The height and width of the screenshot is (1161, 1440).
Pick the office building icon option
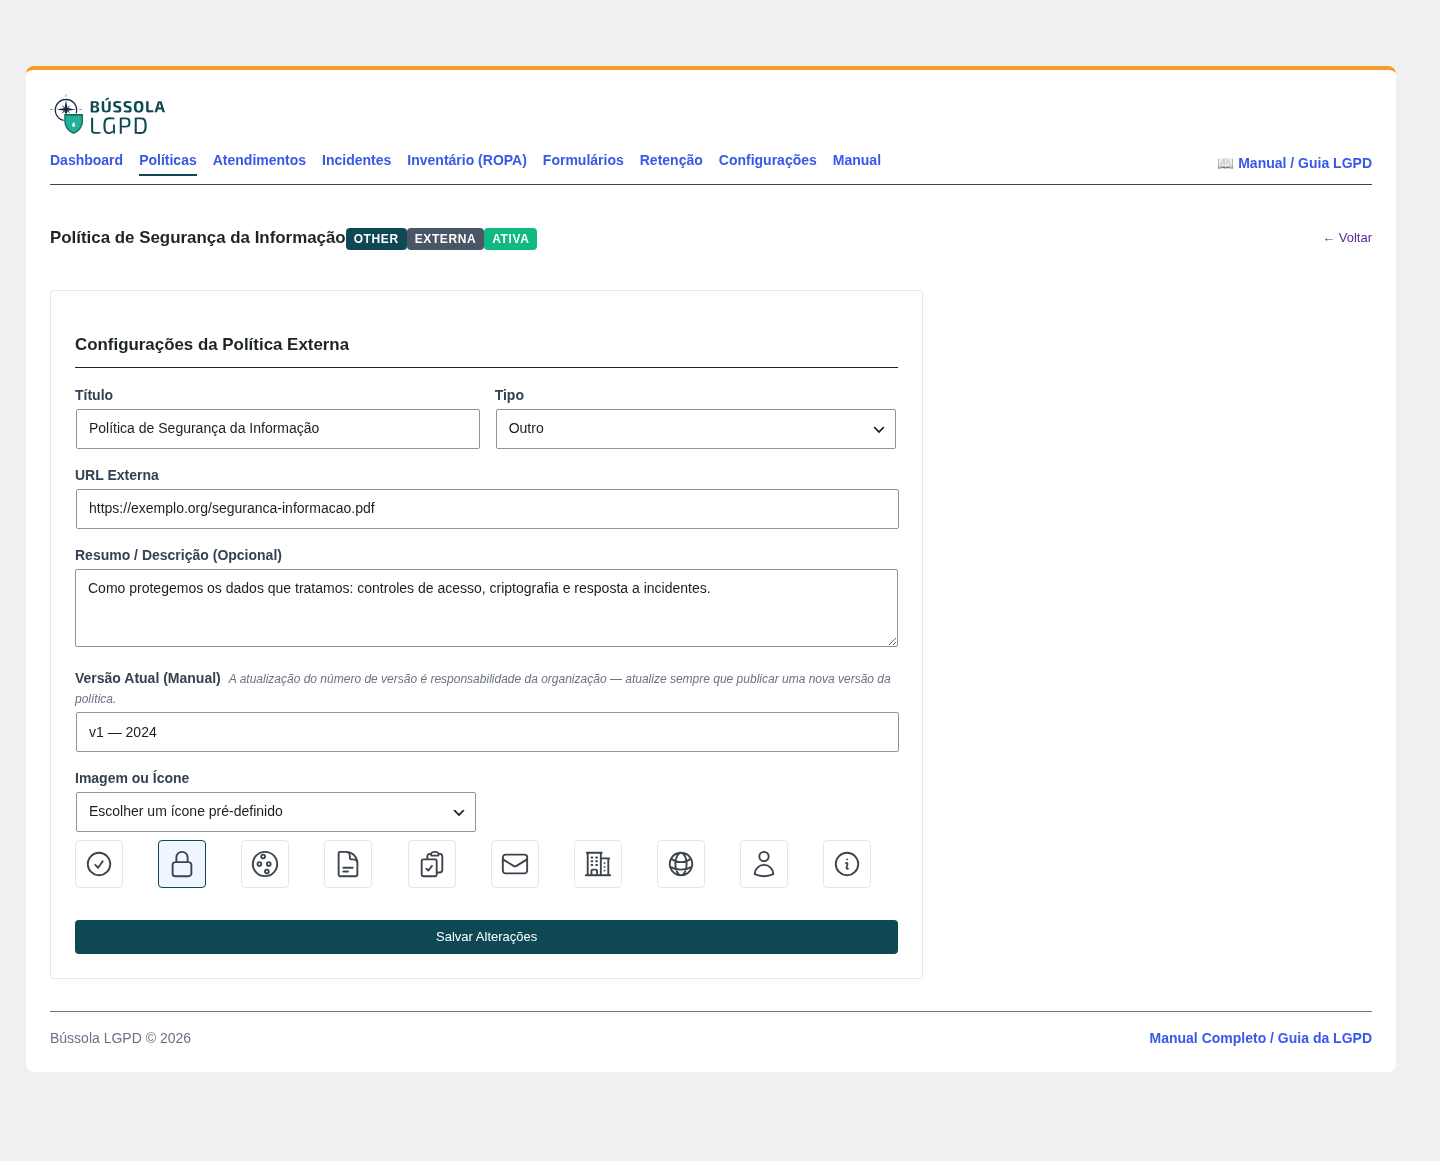(598, 864)
